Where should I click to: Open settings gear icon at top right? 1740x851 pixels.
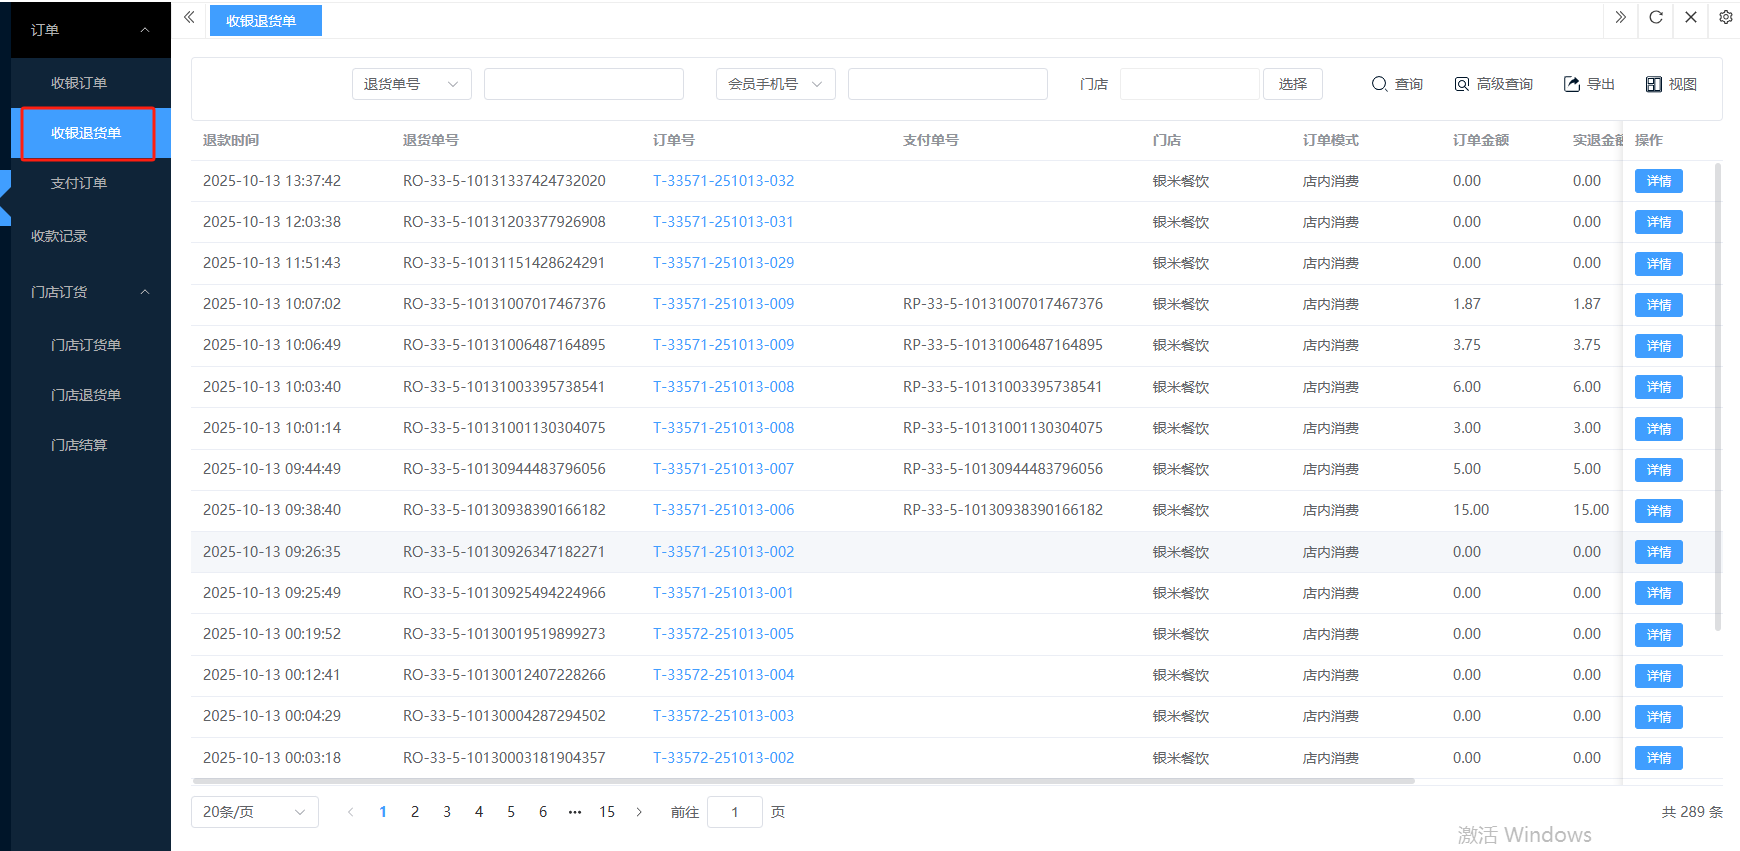tap(1726, 18)
